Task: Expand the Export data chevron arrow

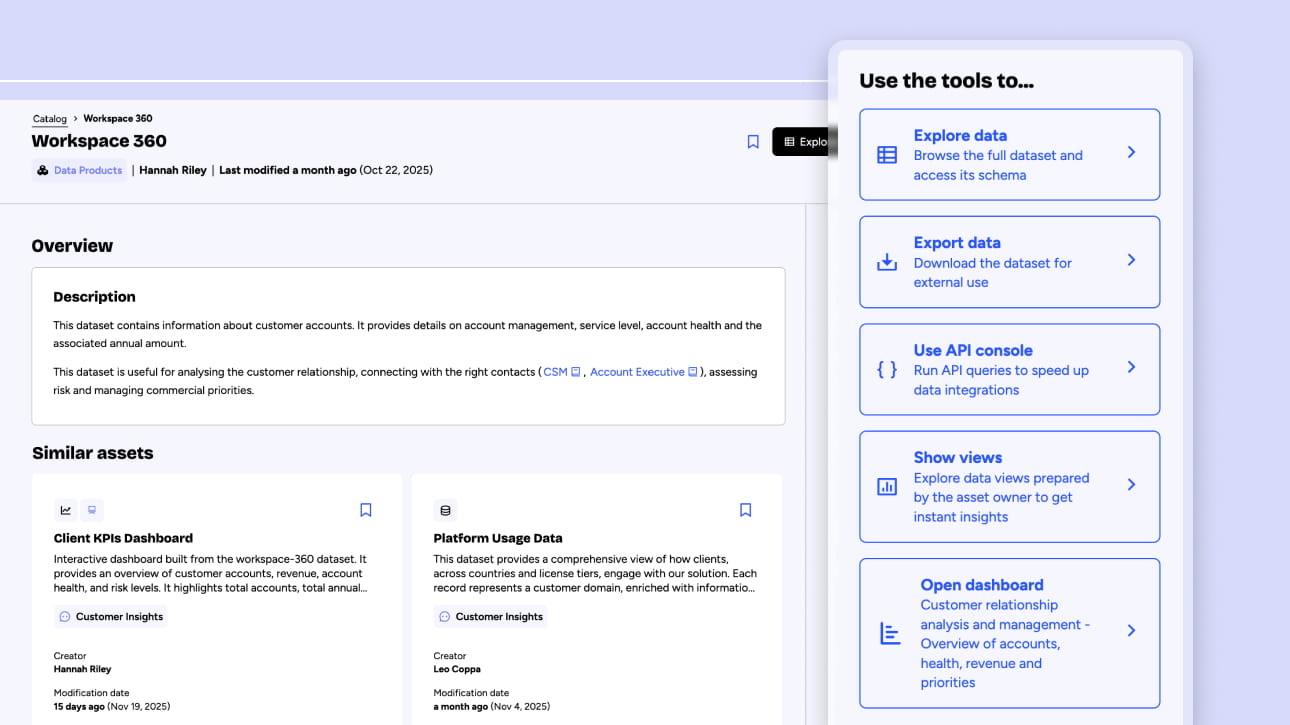Action: (x=1131, y=260)
